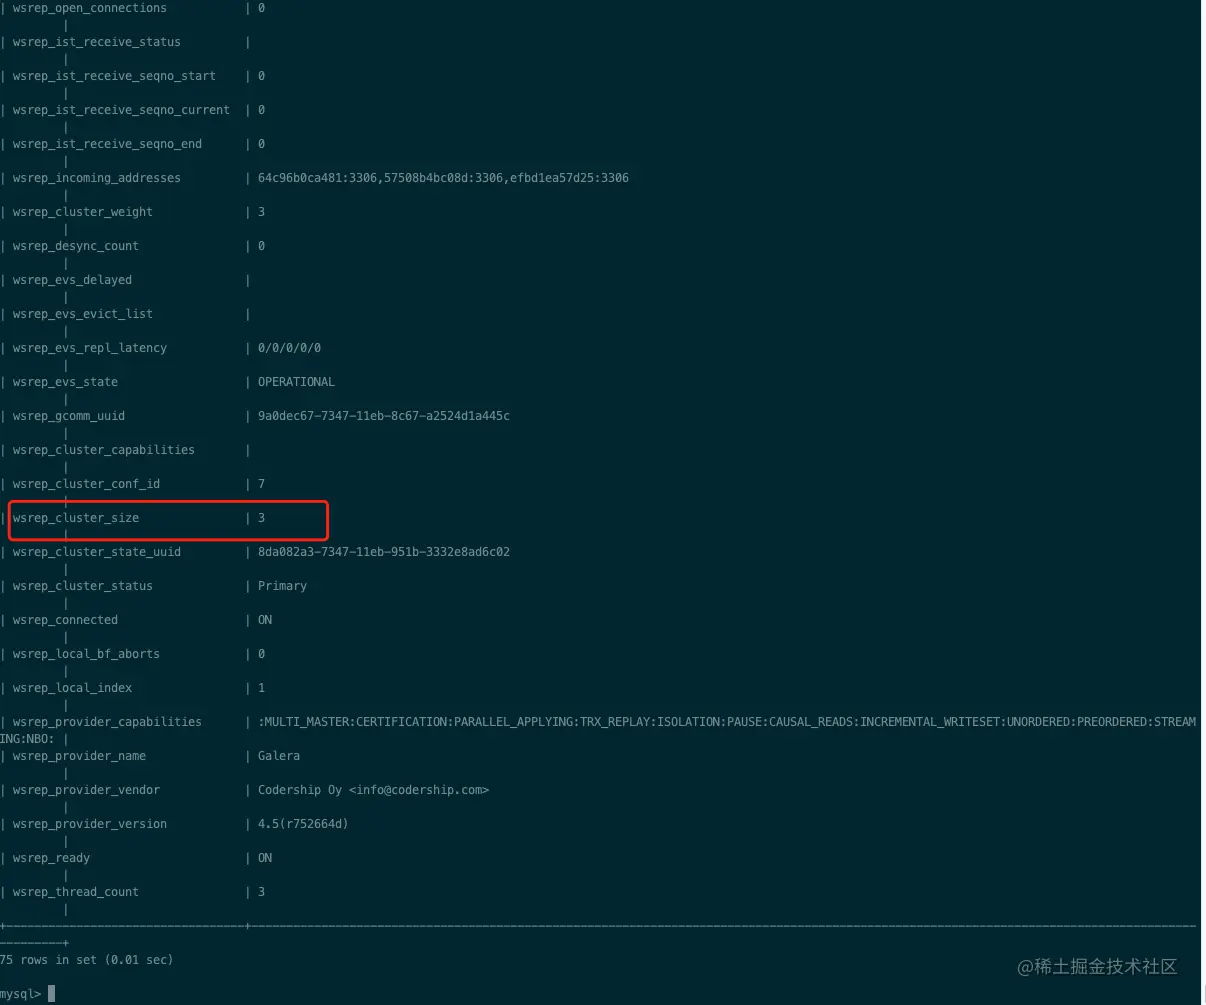Click wsrep_provider_name variable name
This screenshot has height=1005, width=1206.
(x=79, y=756)
